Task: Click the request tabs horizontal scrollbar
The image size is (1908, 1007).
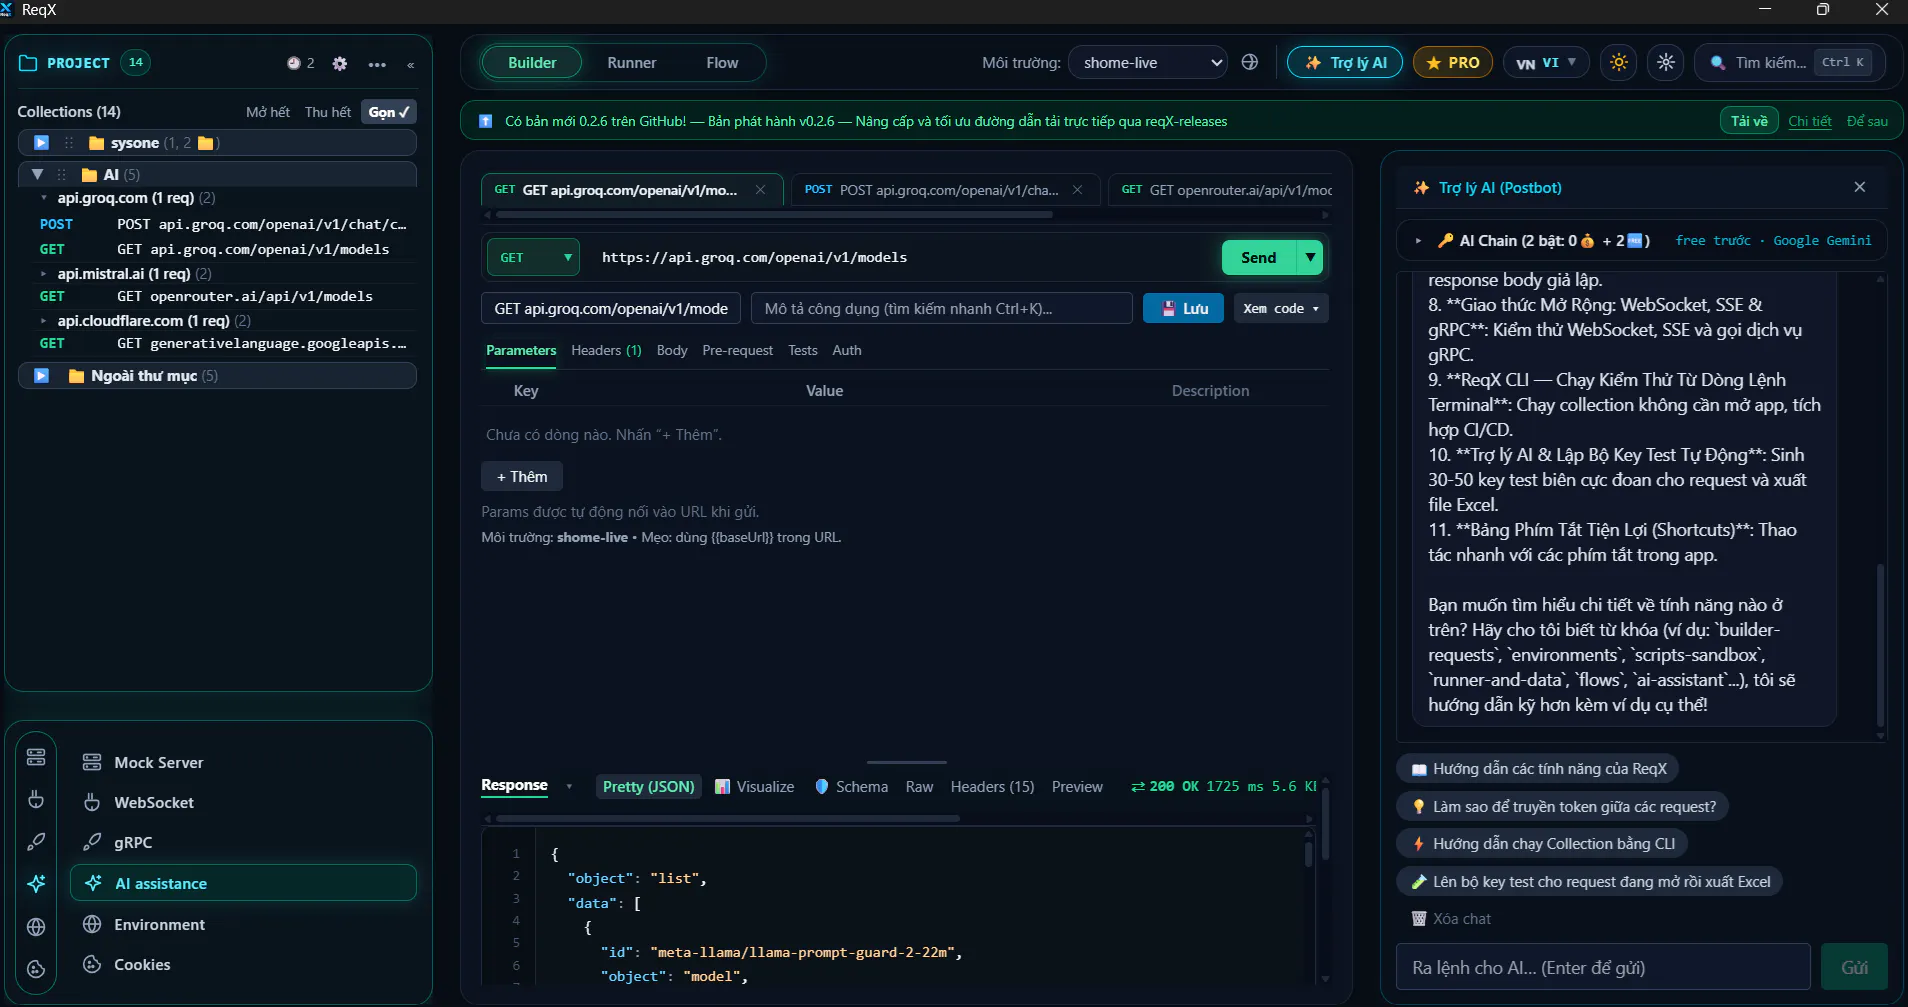Action: pyautogui.click(x=775, y=215)
